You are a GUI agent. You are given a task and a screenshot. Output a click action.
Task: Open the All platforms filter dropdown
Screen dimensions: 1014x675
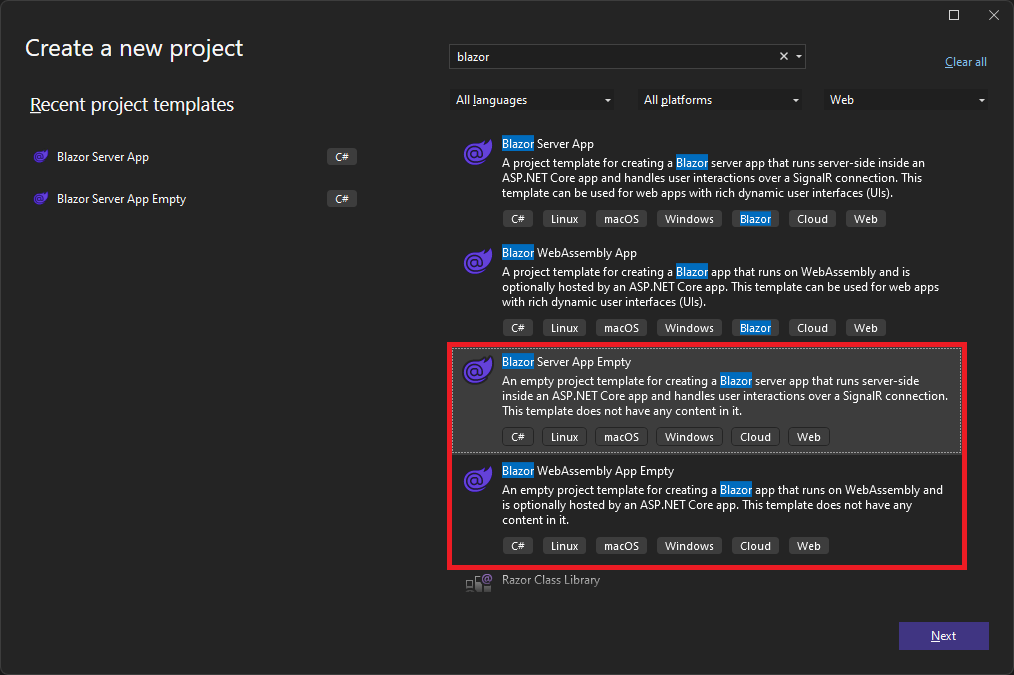[x=720, y=100]
